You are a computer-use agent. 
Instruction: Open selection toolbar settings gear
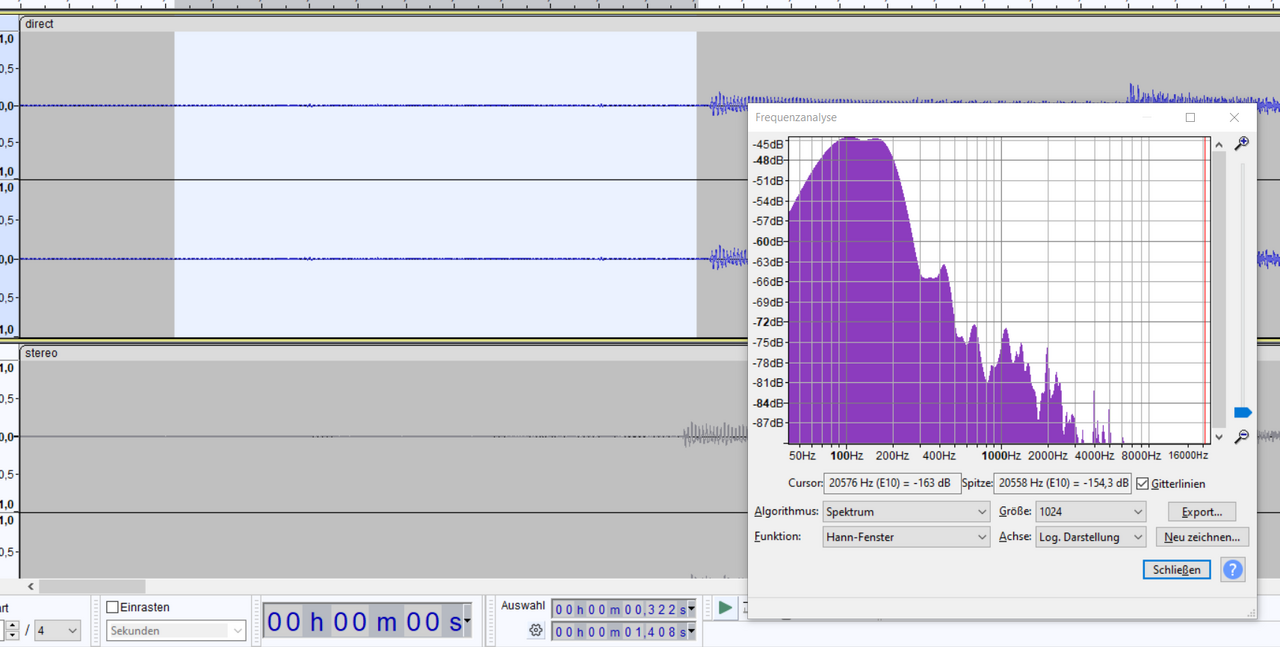(x=536, y=630)
